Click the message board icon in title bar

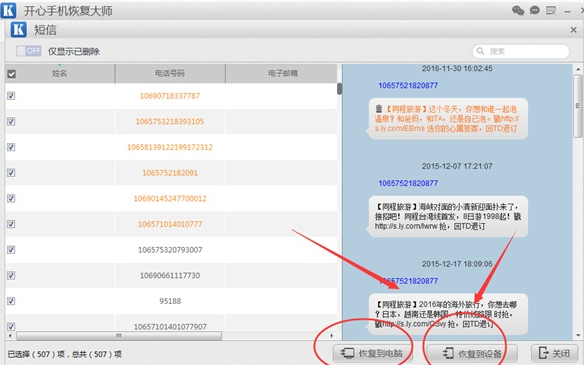pyautogui.click(x=551, y=10)
